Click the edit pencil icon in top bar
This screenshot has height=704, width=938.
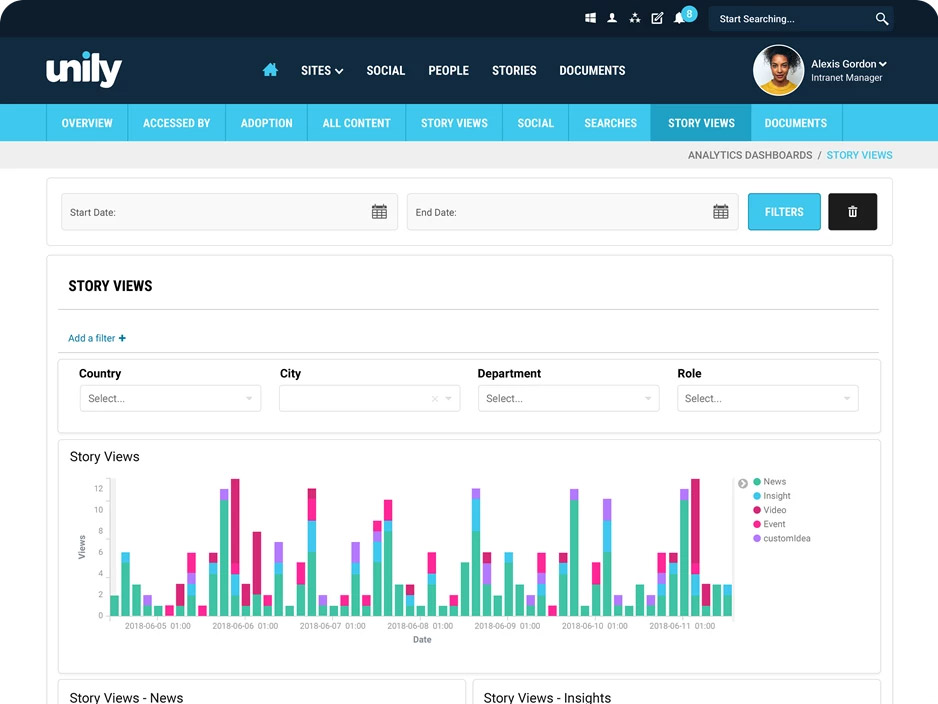pos(657,18)
